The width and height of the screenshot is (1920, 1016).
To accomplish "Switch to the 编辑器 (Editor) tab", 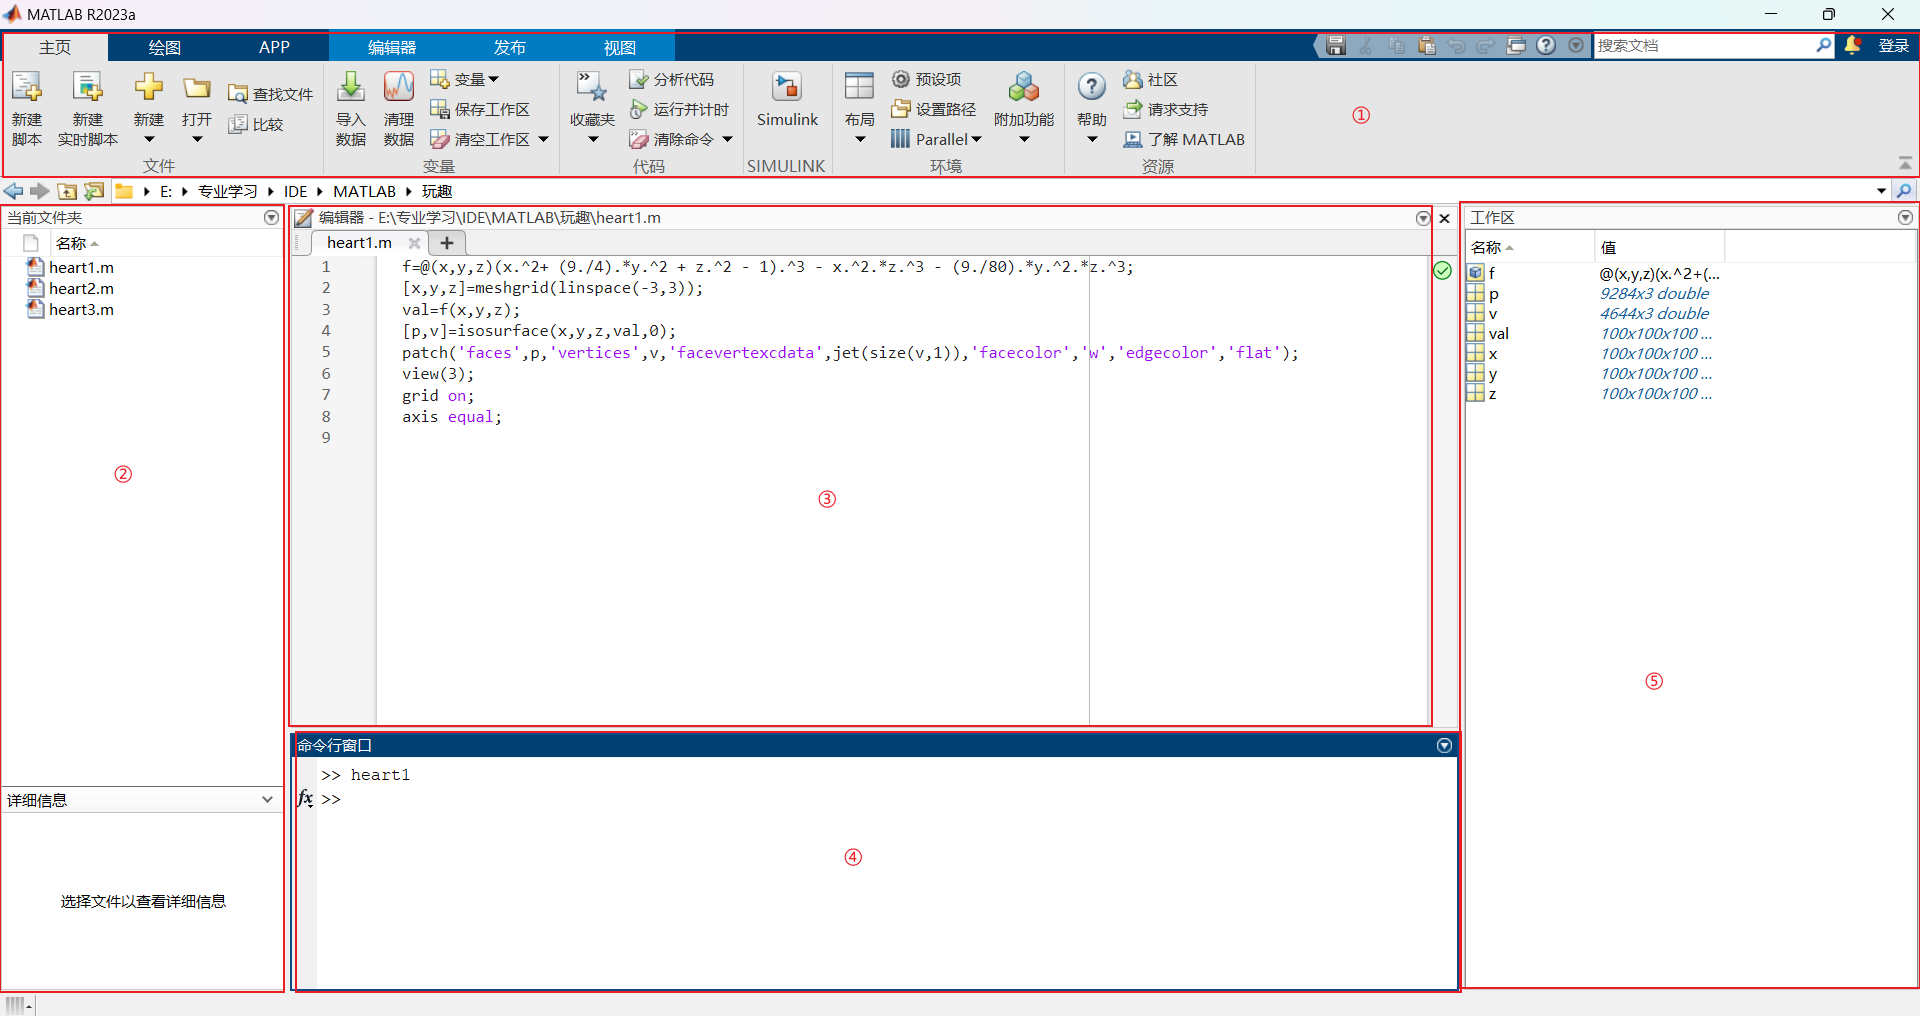I will [392, 47].
